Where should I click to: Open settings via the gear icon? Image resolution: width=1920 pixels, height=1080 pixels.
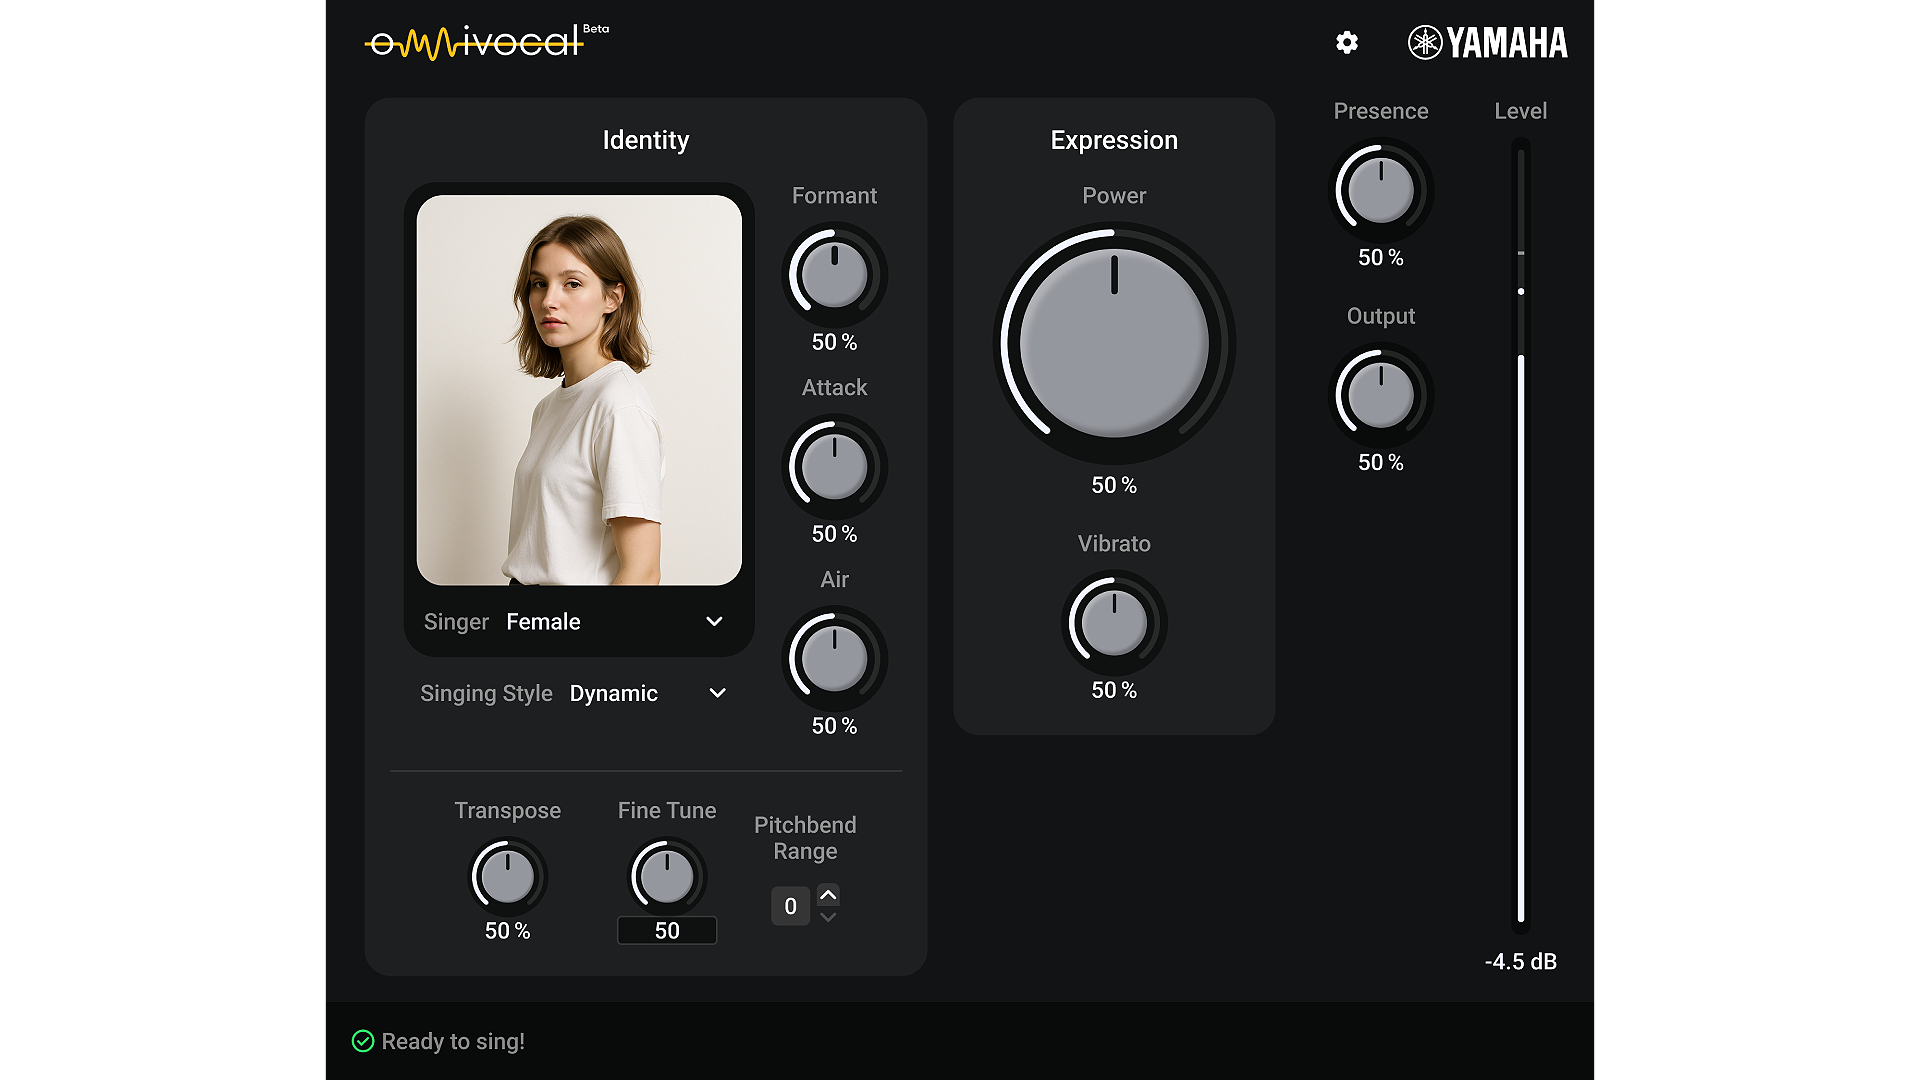click(x=1347, y=42)
